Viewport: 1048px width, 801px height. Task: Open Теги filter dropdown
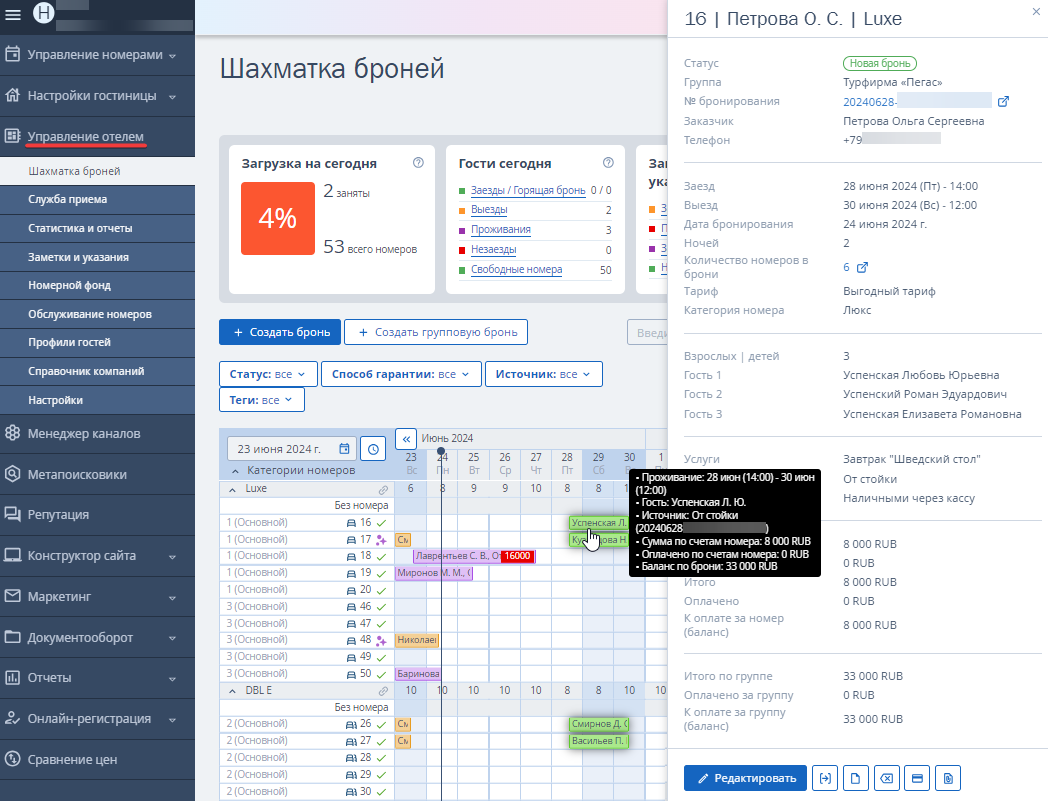pos(261,400)
